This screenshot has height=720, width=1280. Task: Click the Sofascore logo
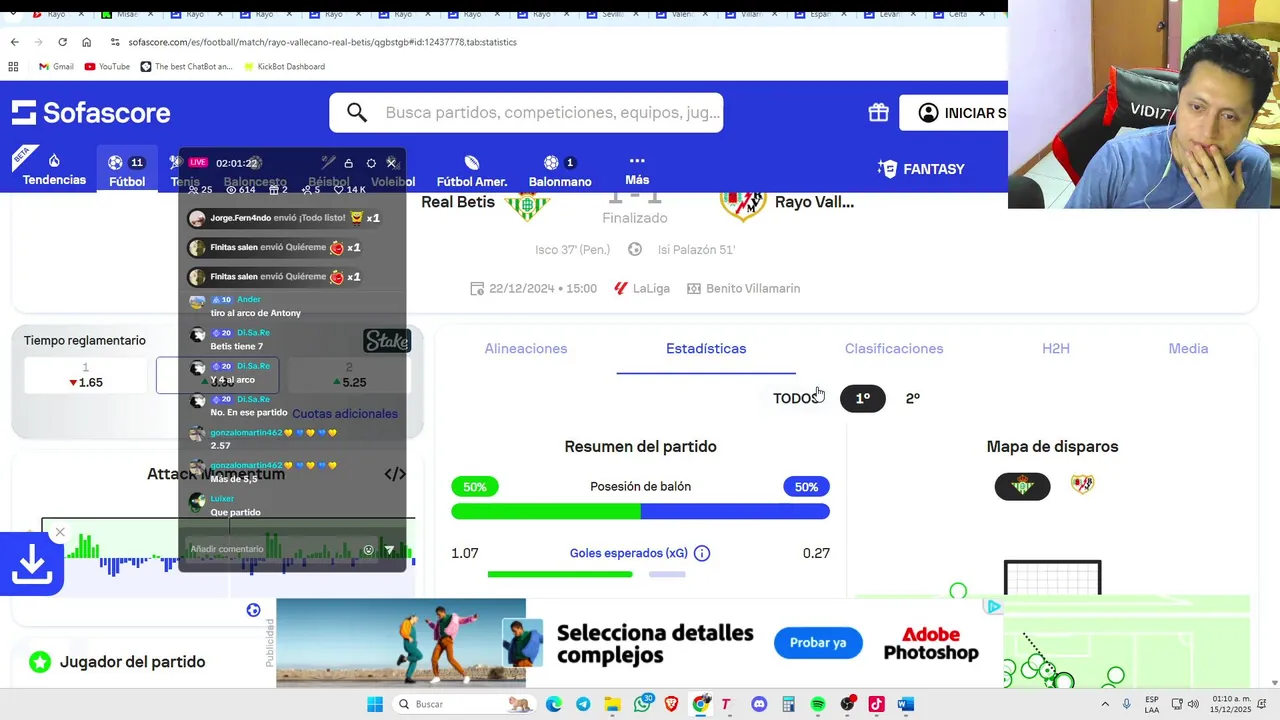91,113
